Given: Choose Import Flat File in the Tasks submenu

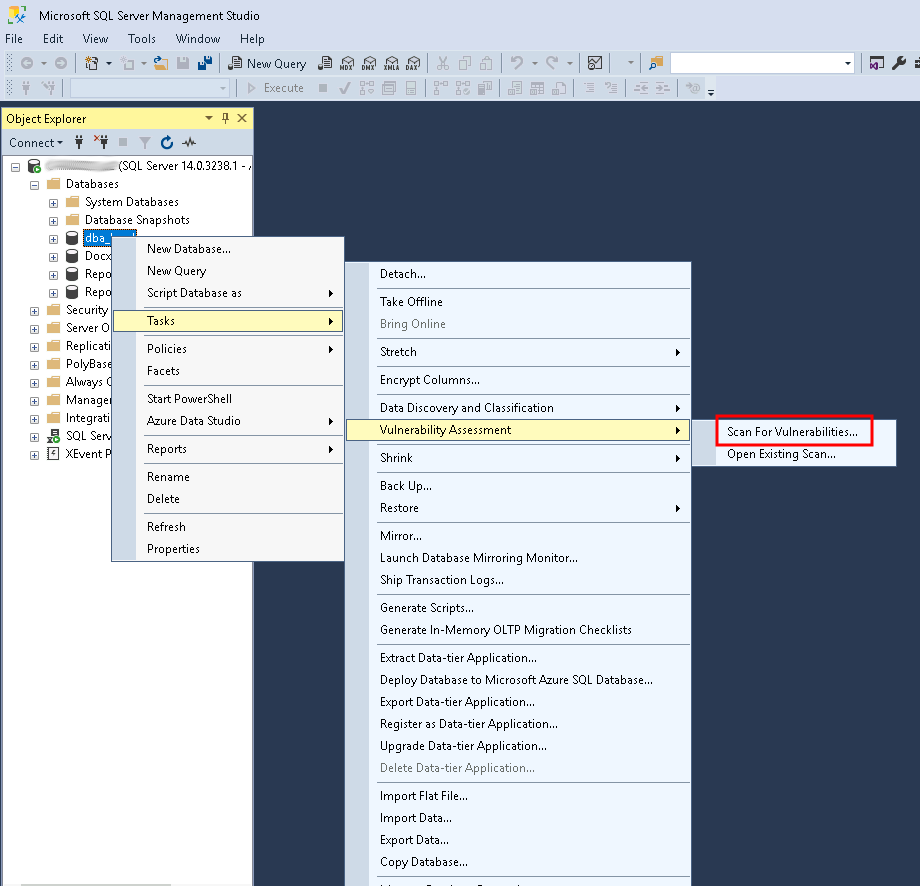Looking at the screenshot, I should [x=518, y=796].
